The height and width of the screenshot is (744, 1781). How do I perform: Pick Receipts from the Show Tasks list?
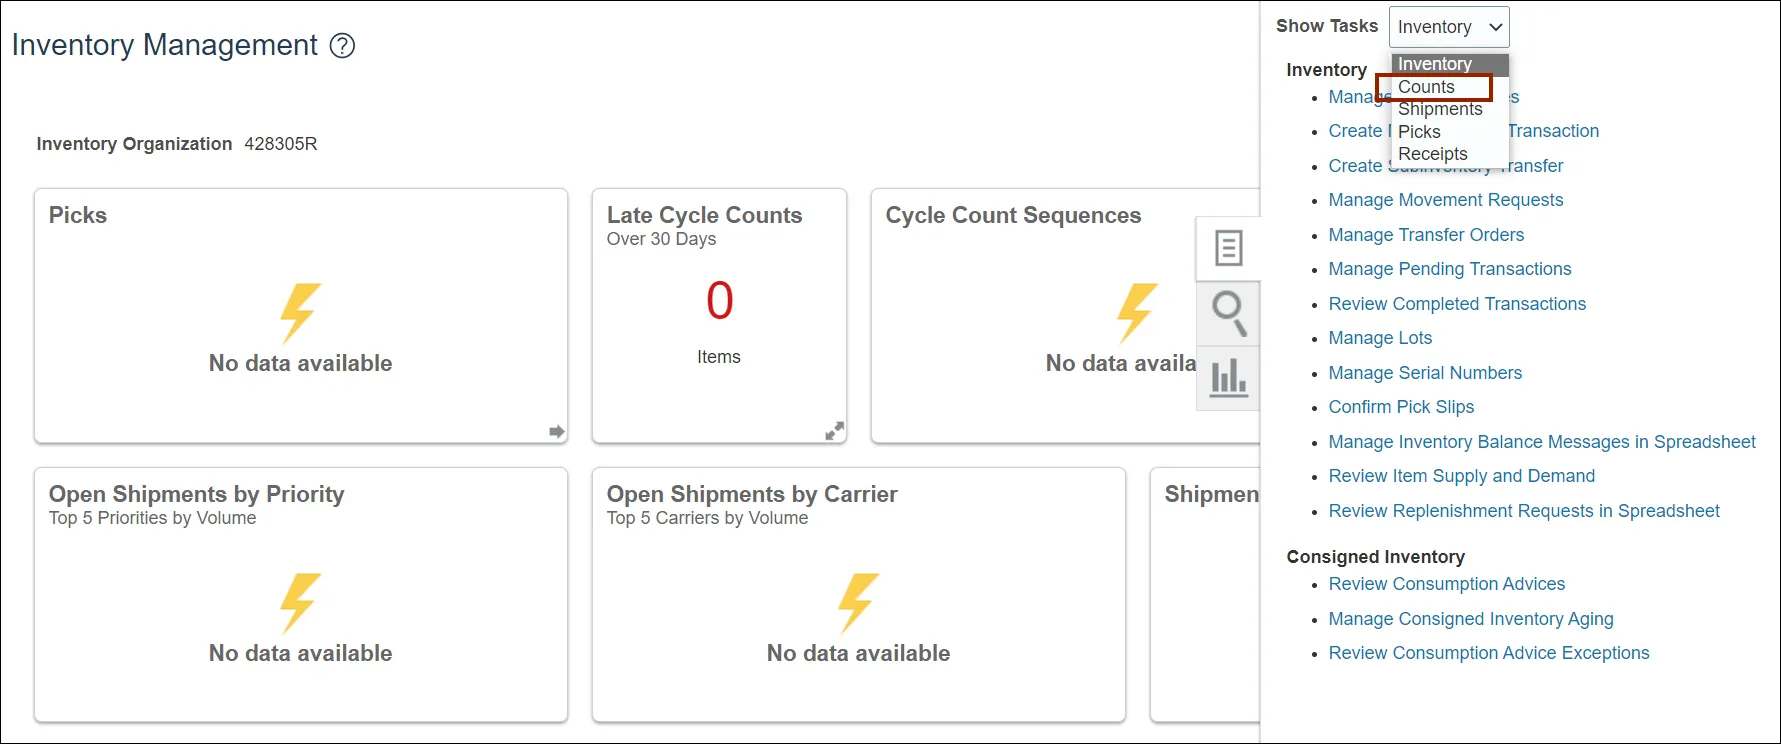[1432, 154]
